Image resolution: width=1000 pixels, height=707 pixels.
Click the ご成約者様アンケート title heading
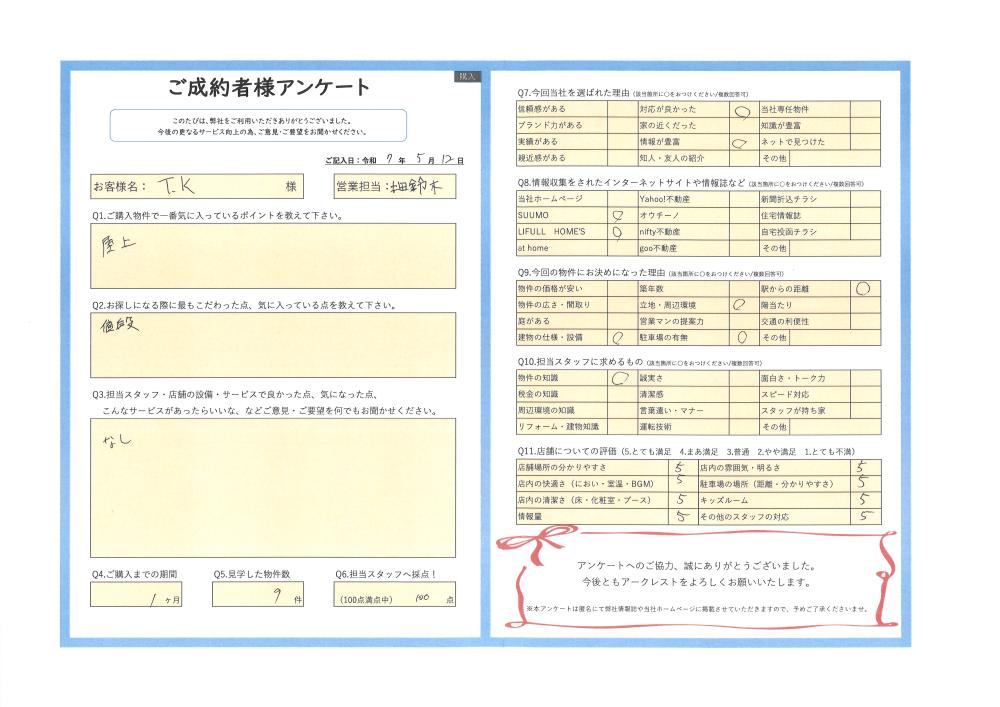[268, 87]
